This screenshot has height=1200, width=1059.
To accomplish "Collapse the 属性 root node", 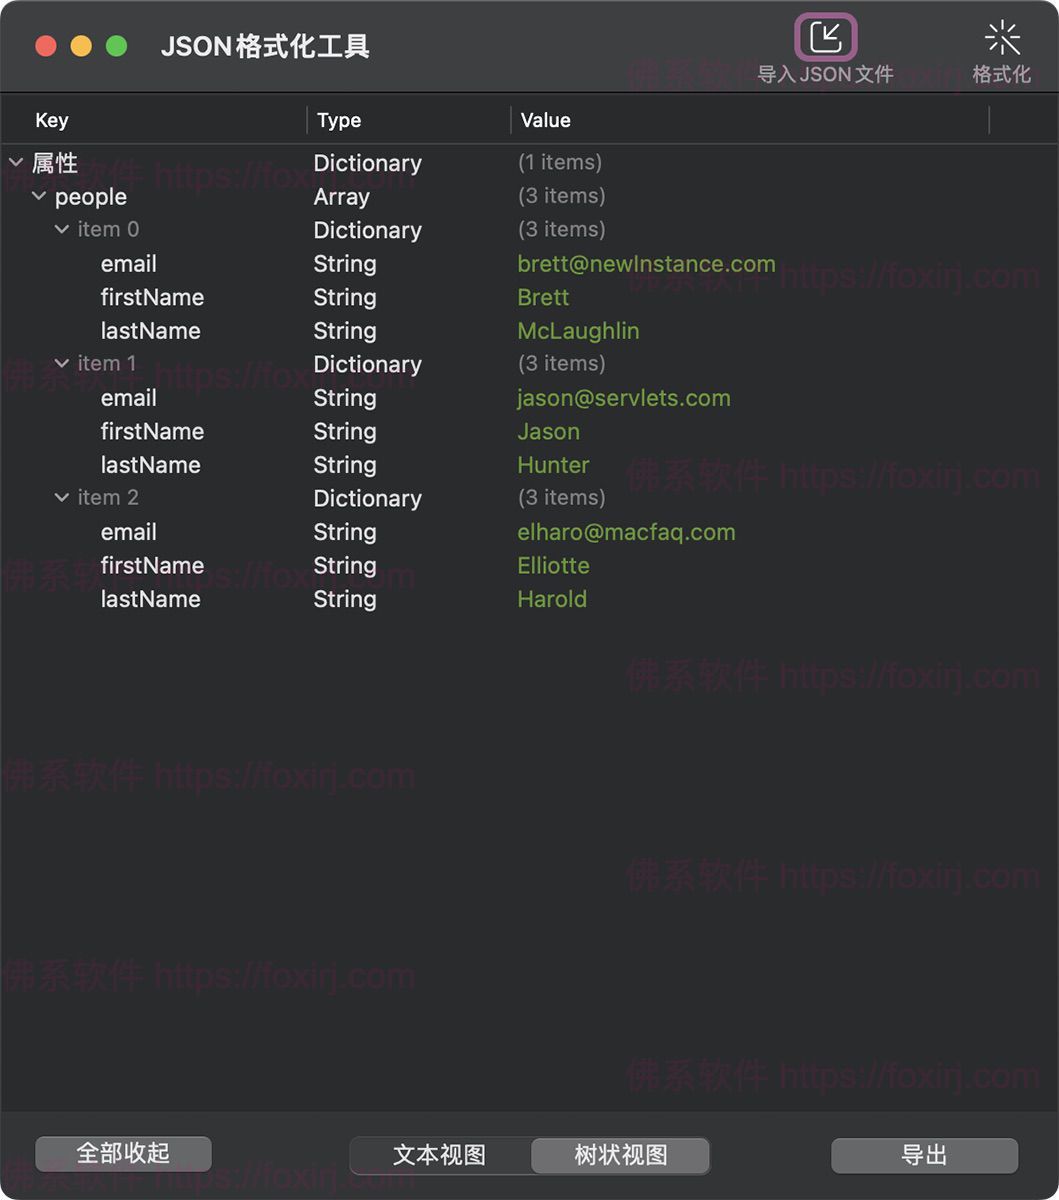I will coord(15,162).
